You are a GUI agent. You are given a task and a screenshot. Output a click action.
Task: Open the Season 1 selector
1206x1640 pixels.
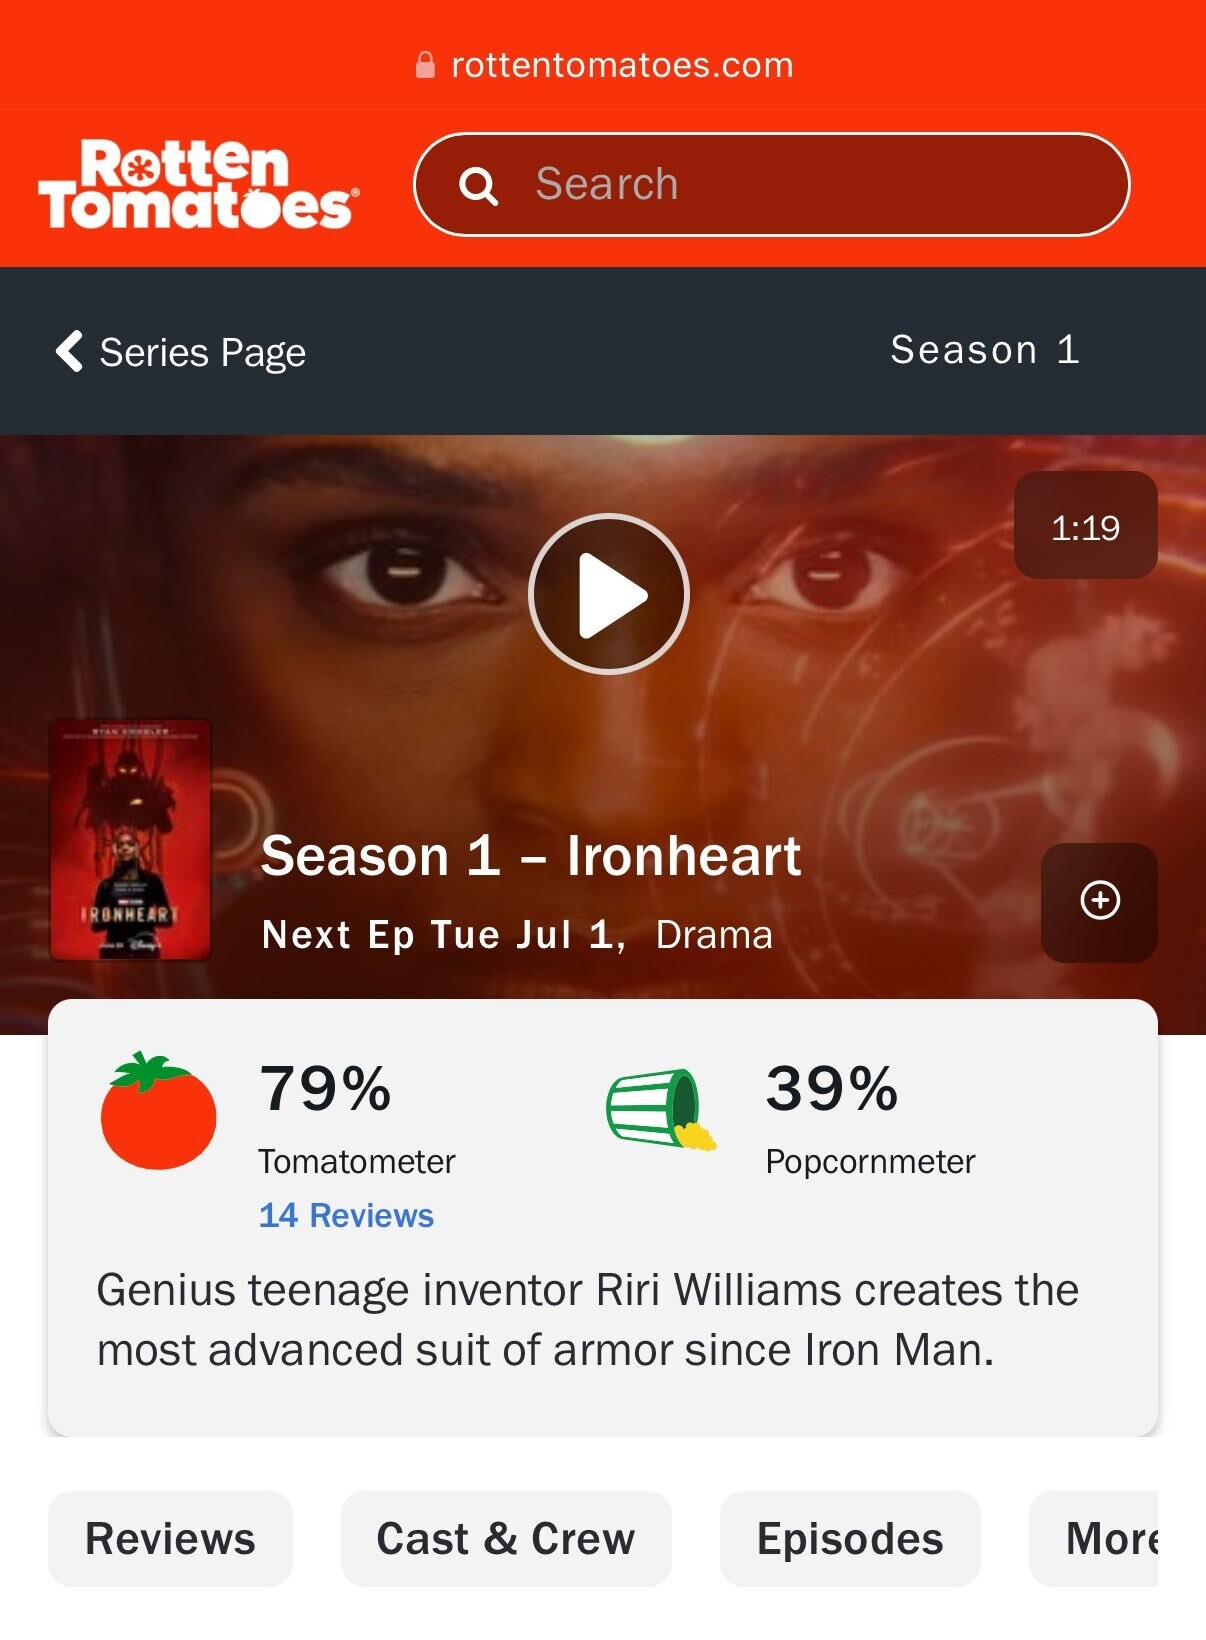point(984,350)
